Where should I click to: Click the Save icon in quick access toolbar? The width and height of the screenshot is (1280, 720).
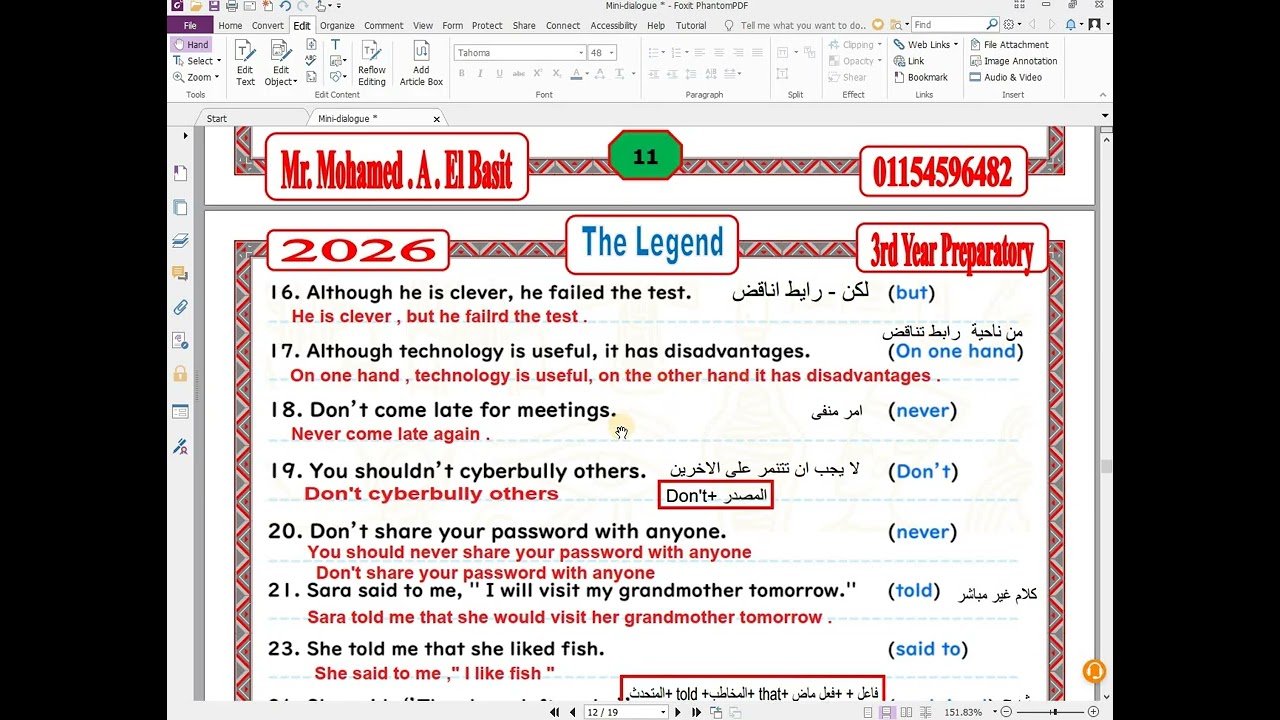click(215, 6)
